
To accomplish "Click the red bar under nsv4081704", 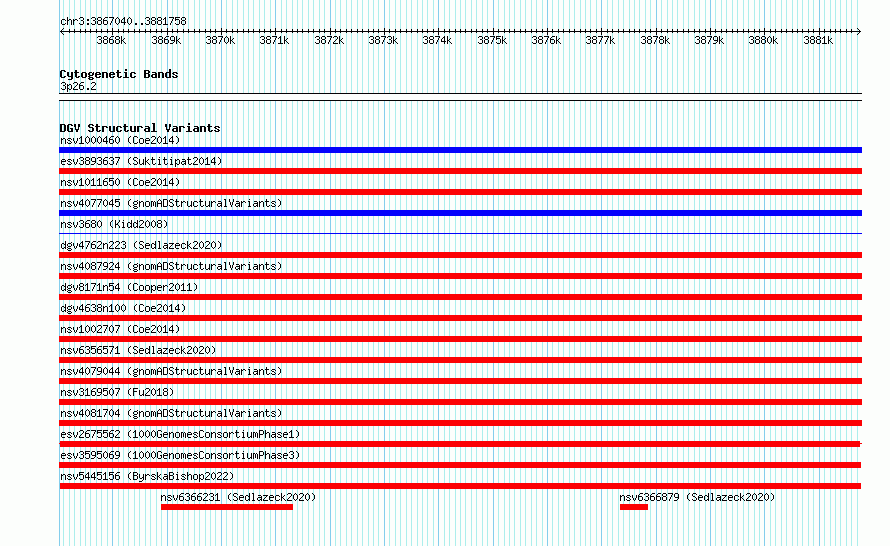I will [x=460, y=423].
